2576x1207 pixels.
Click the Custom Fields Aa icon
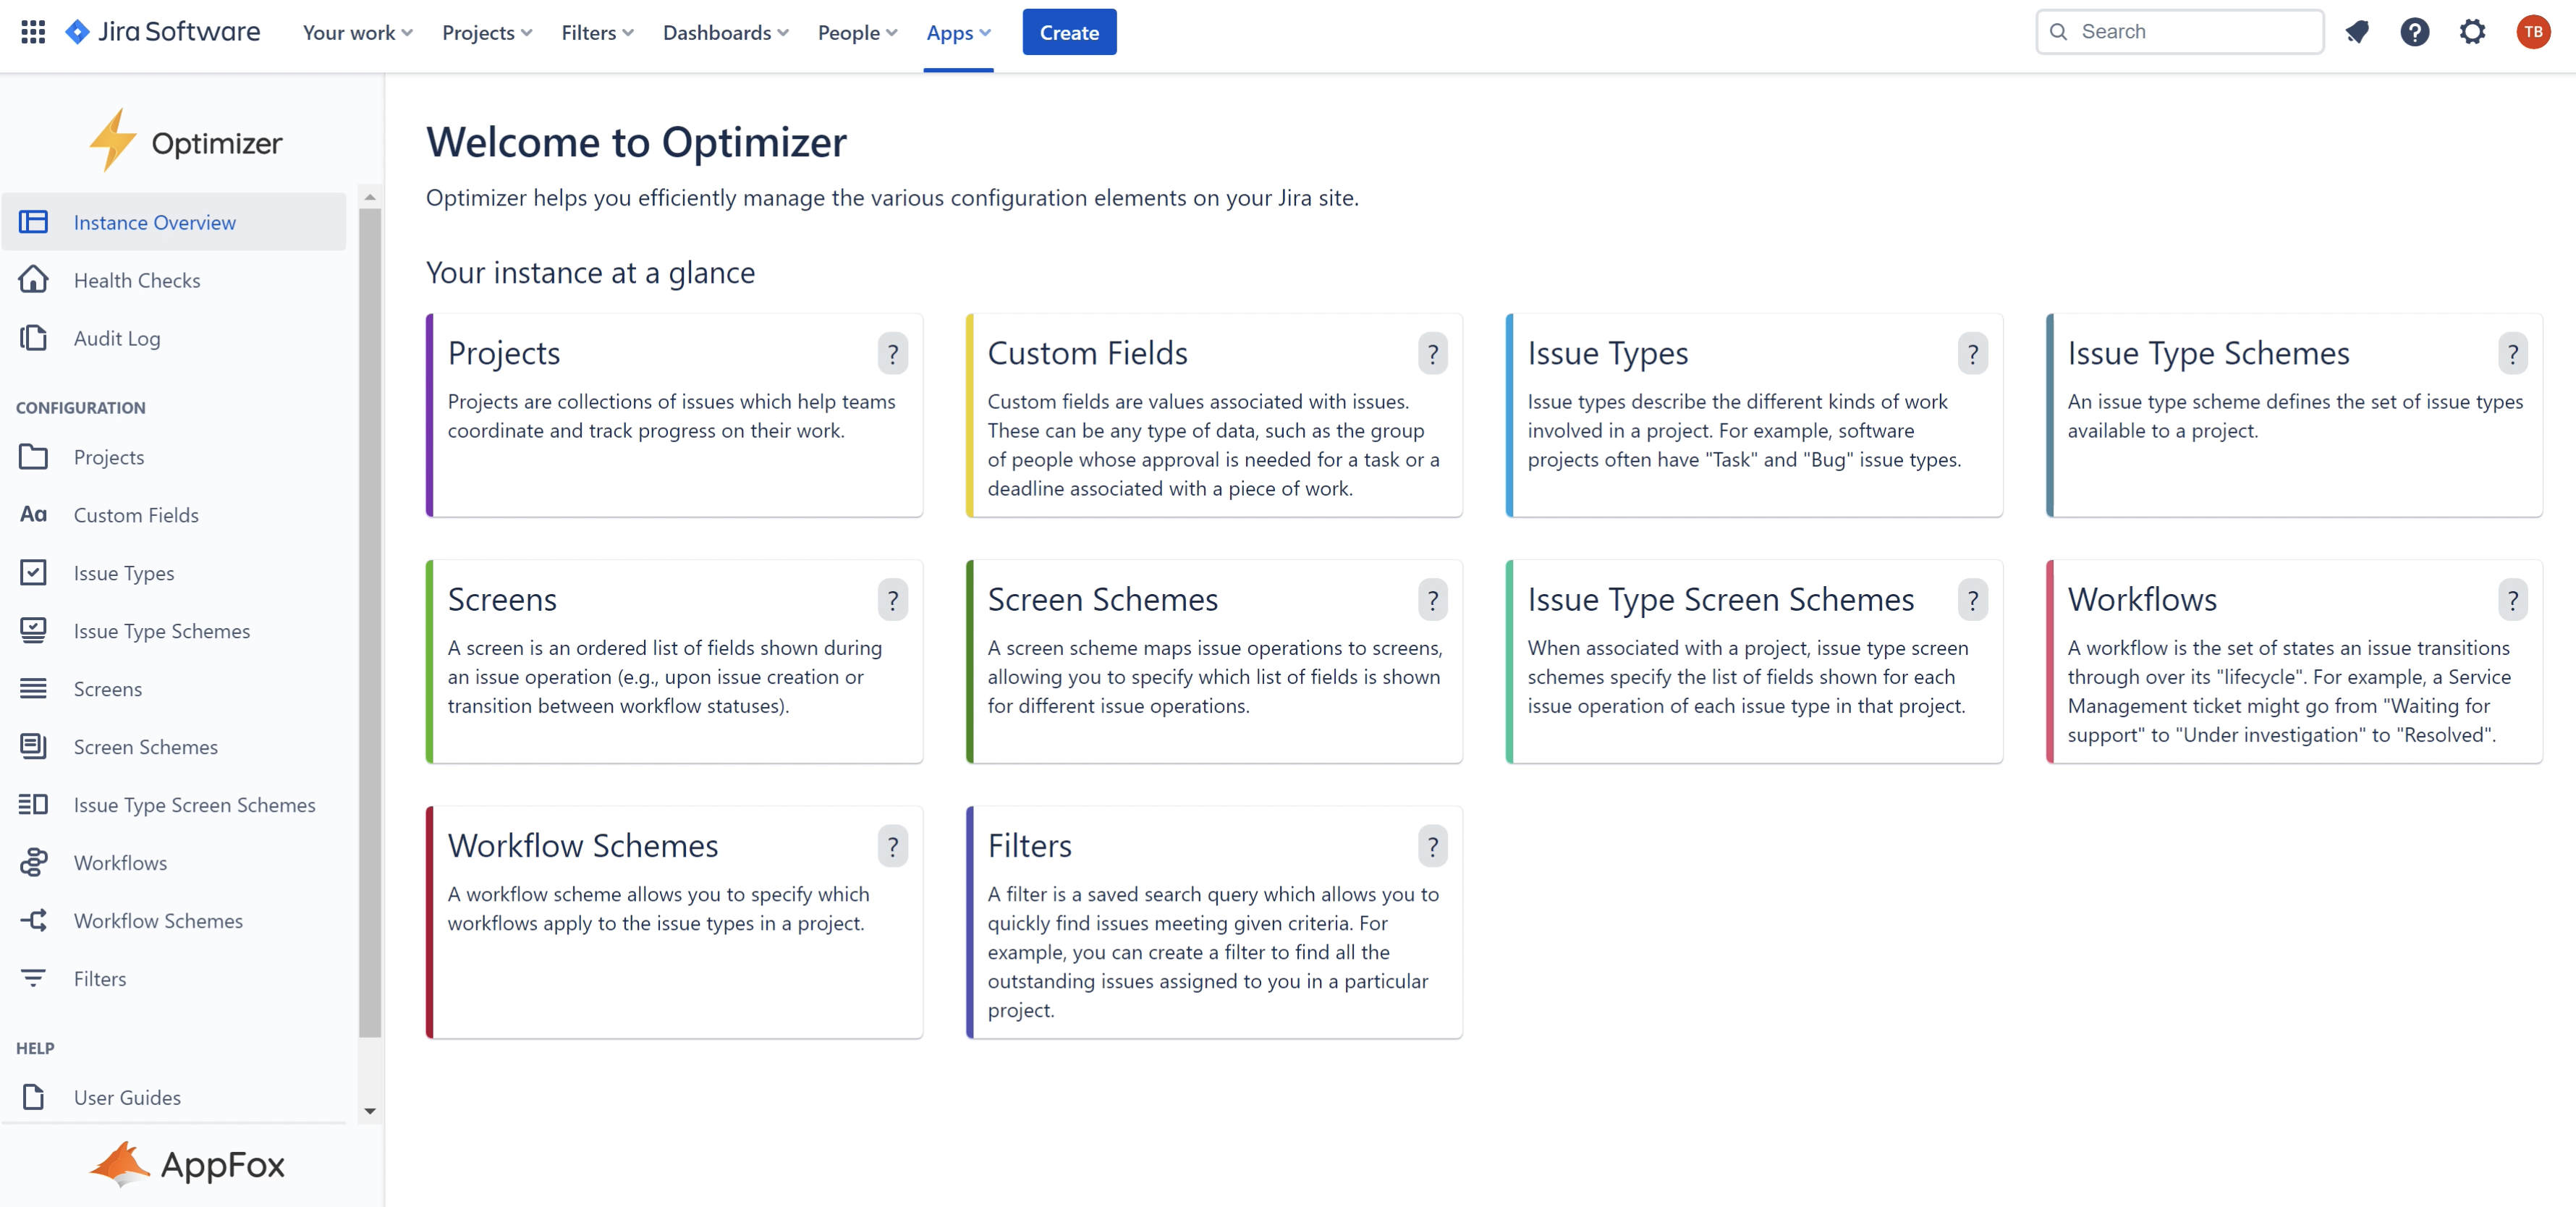click(x=33, y=514)
